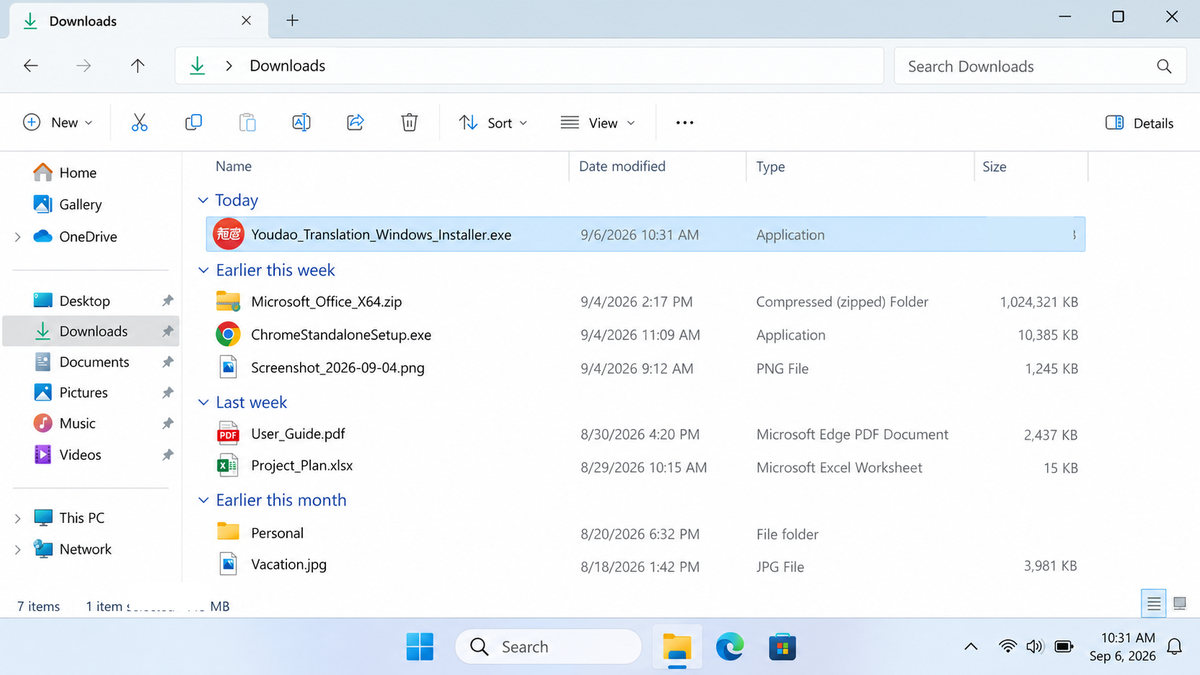Image resolution: width=1200 pixels, height=675 pixels.
Task: Click the Cut scissors icon
Action: click(x=139, y=122)
